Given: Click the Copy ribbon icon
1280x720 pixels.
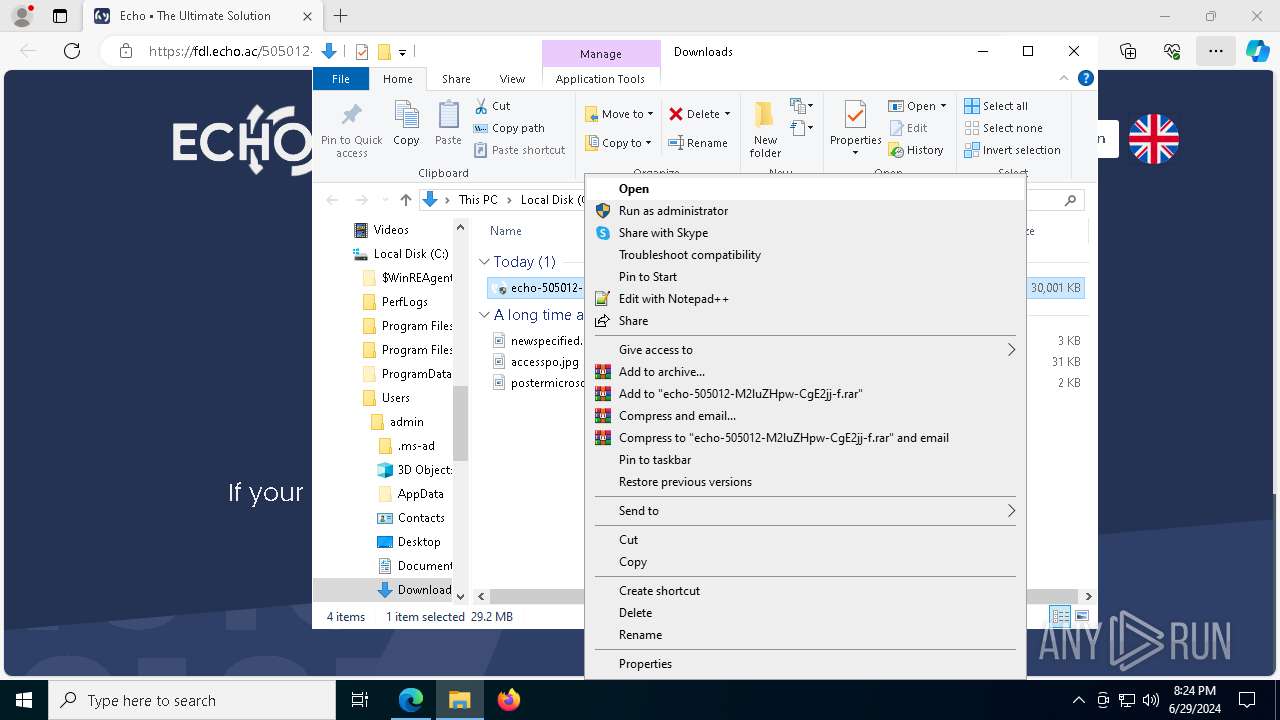Looking at the screenshot, I should click(406, 125).
